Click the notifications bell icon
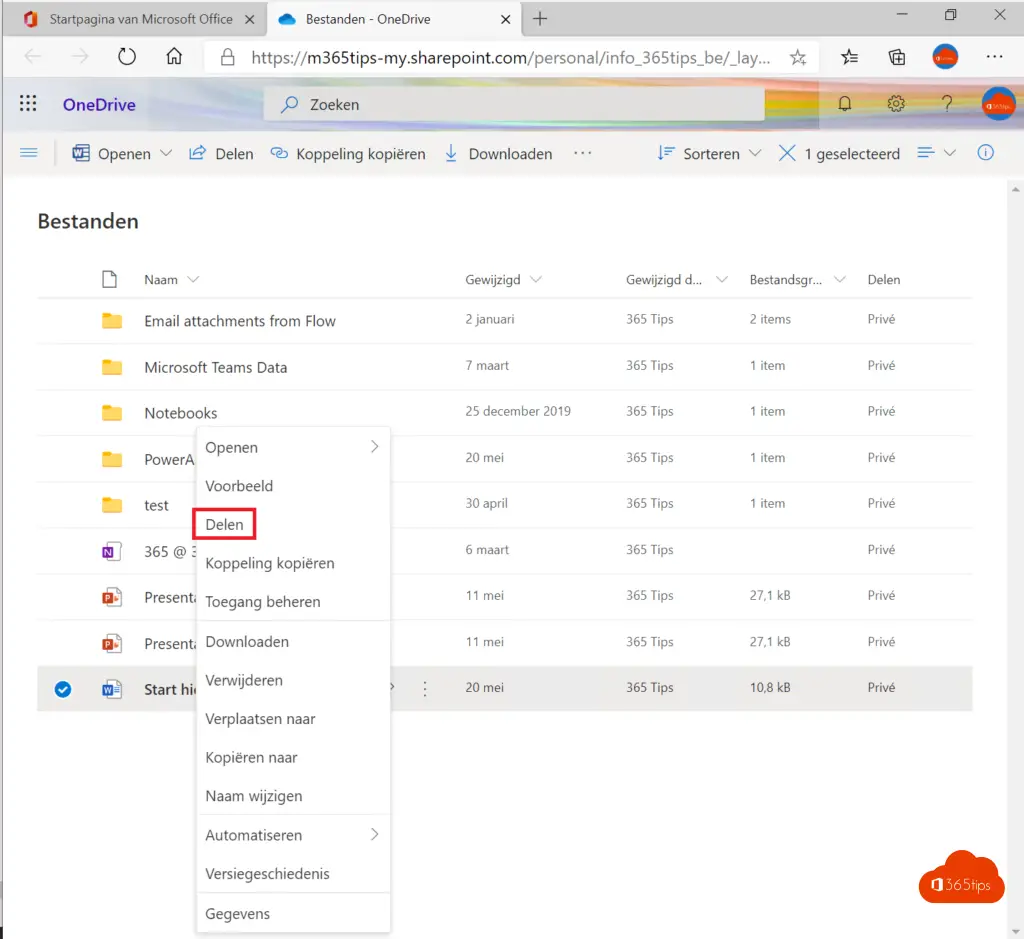1024x939 pixels. pos(844,104)
